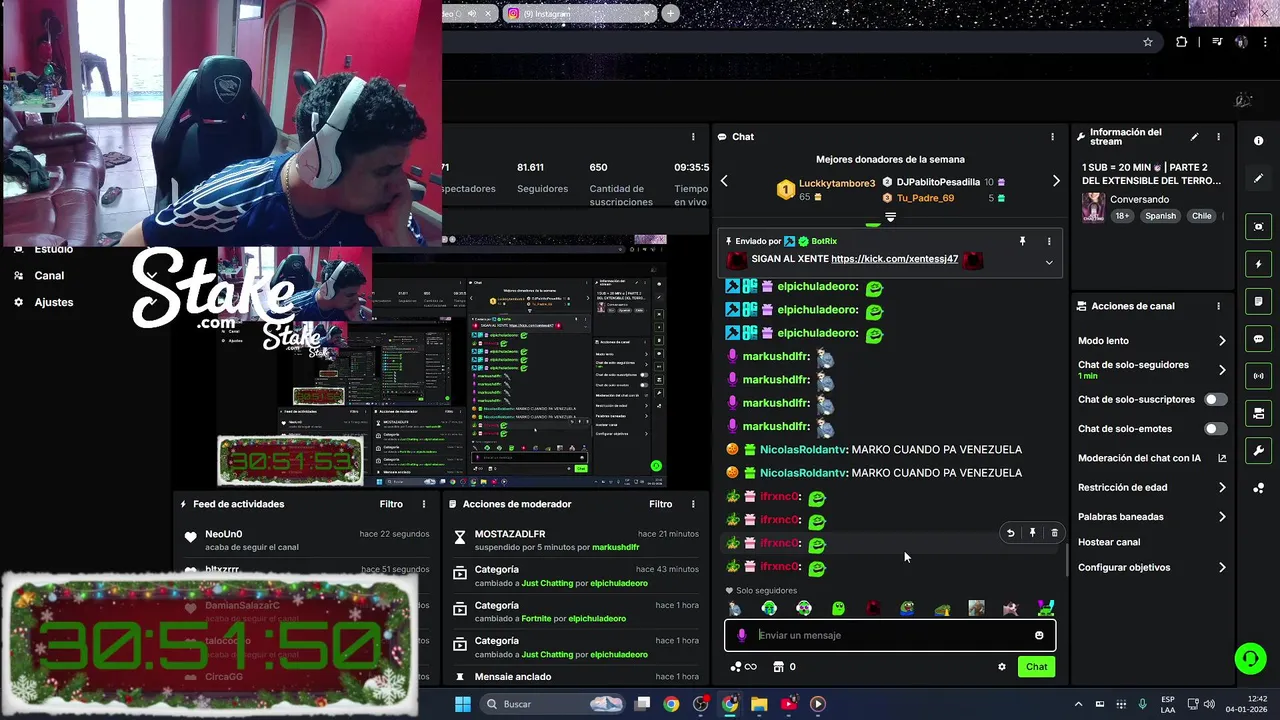The width and height of the screenshot is (1280, 720).
Task: Delete the hovered ifrxnc0 chat message
Action: 1054,533
